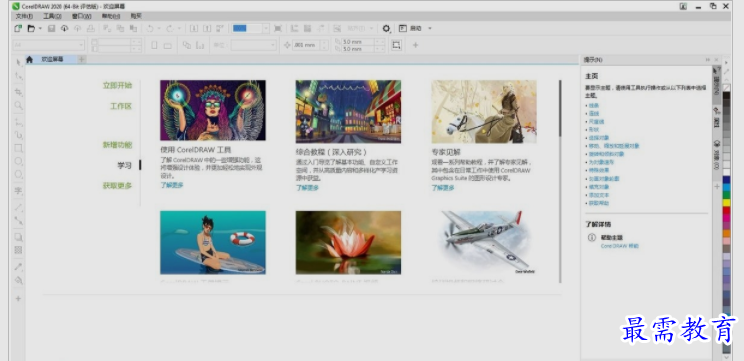Click the Print icon in toolbar
Screen dimensions: 744x361
[x=91, y=28]
